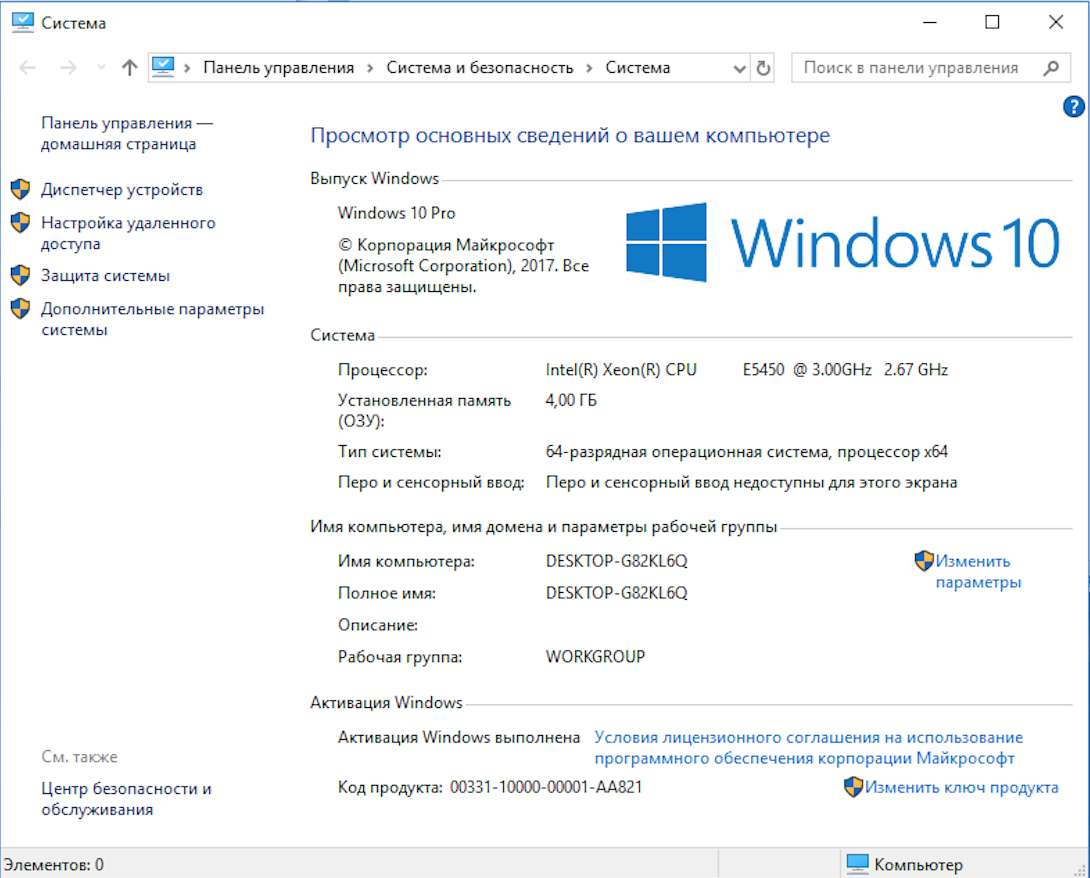This screenshot has width=1090, height=878.
Task: Click shield icon beside Настройка удаленного доступа
Action: coord(20,222)
